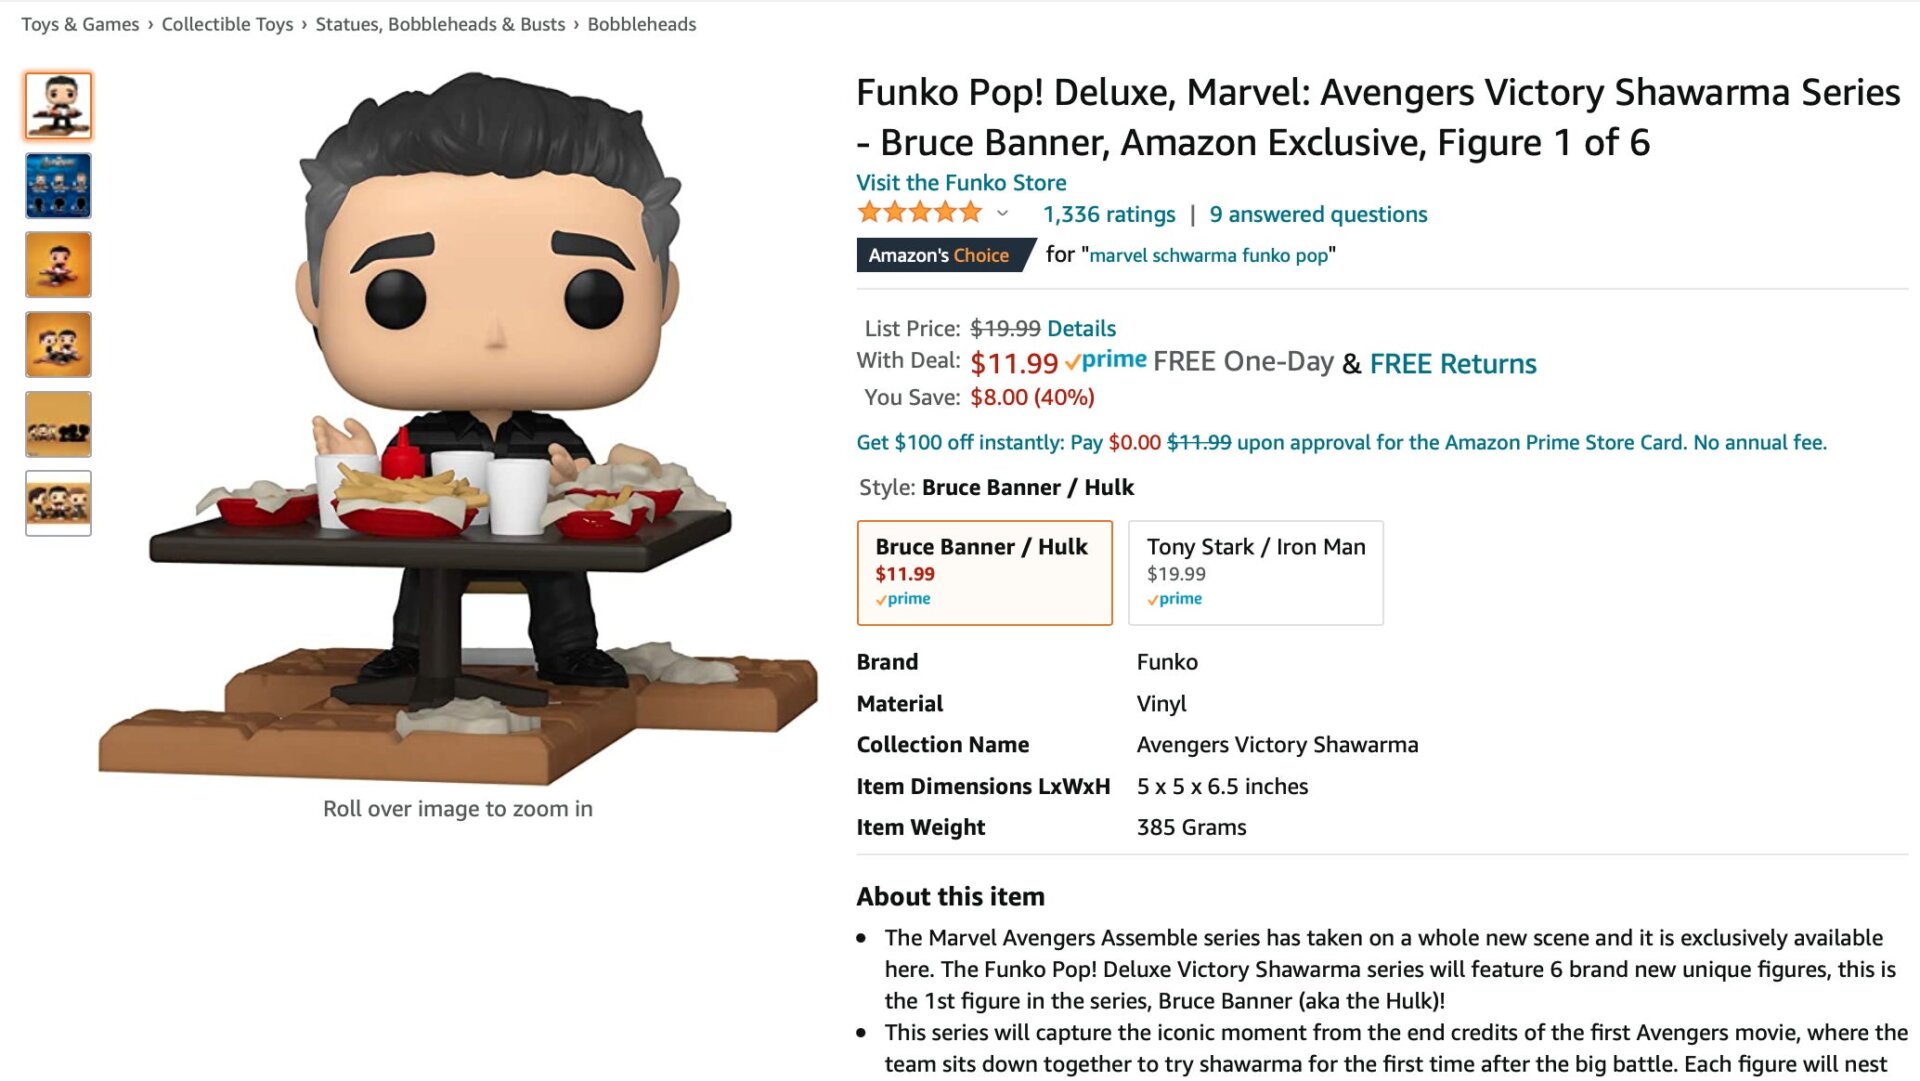Screen dimensions: 1920x1081
Task: Open the 1,336 ratings page
Action: click(1108, 213)
